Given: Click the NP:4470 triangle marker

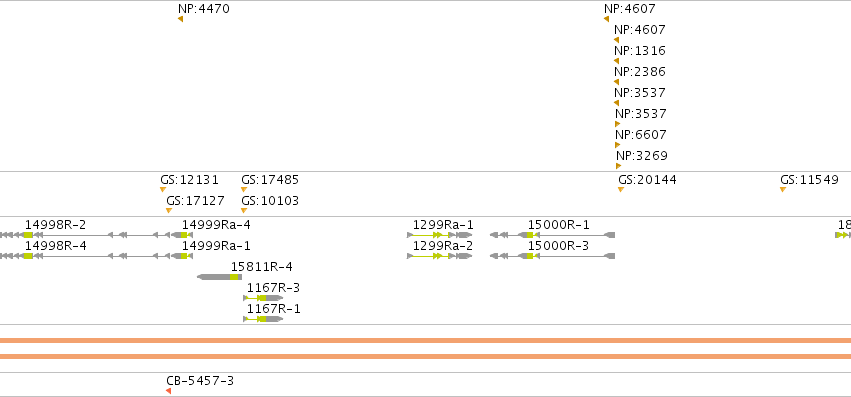Looking at the screenshot, I should [180, 20].
